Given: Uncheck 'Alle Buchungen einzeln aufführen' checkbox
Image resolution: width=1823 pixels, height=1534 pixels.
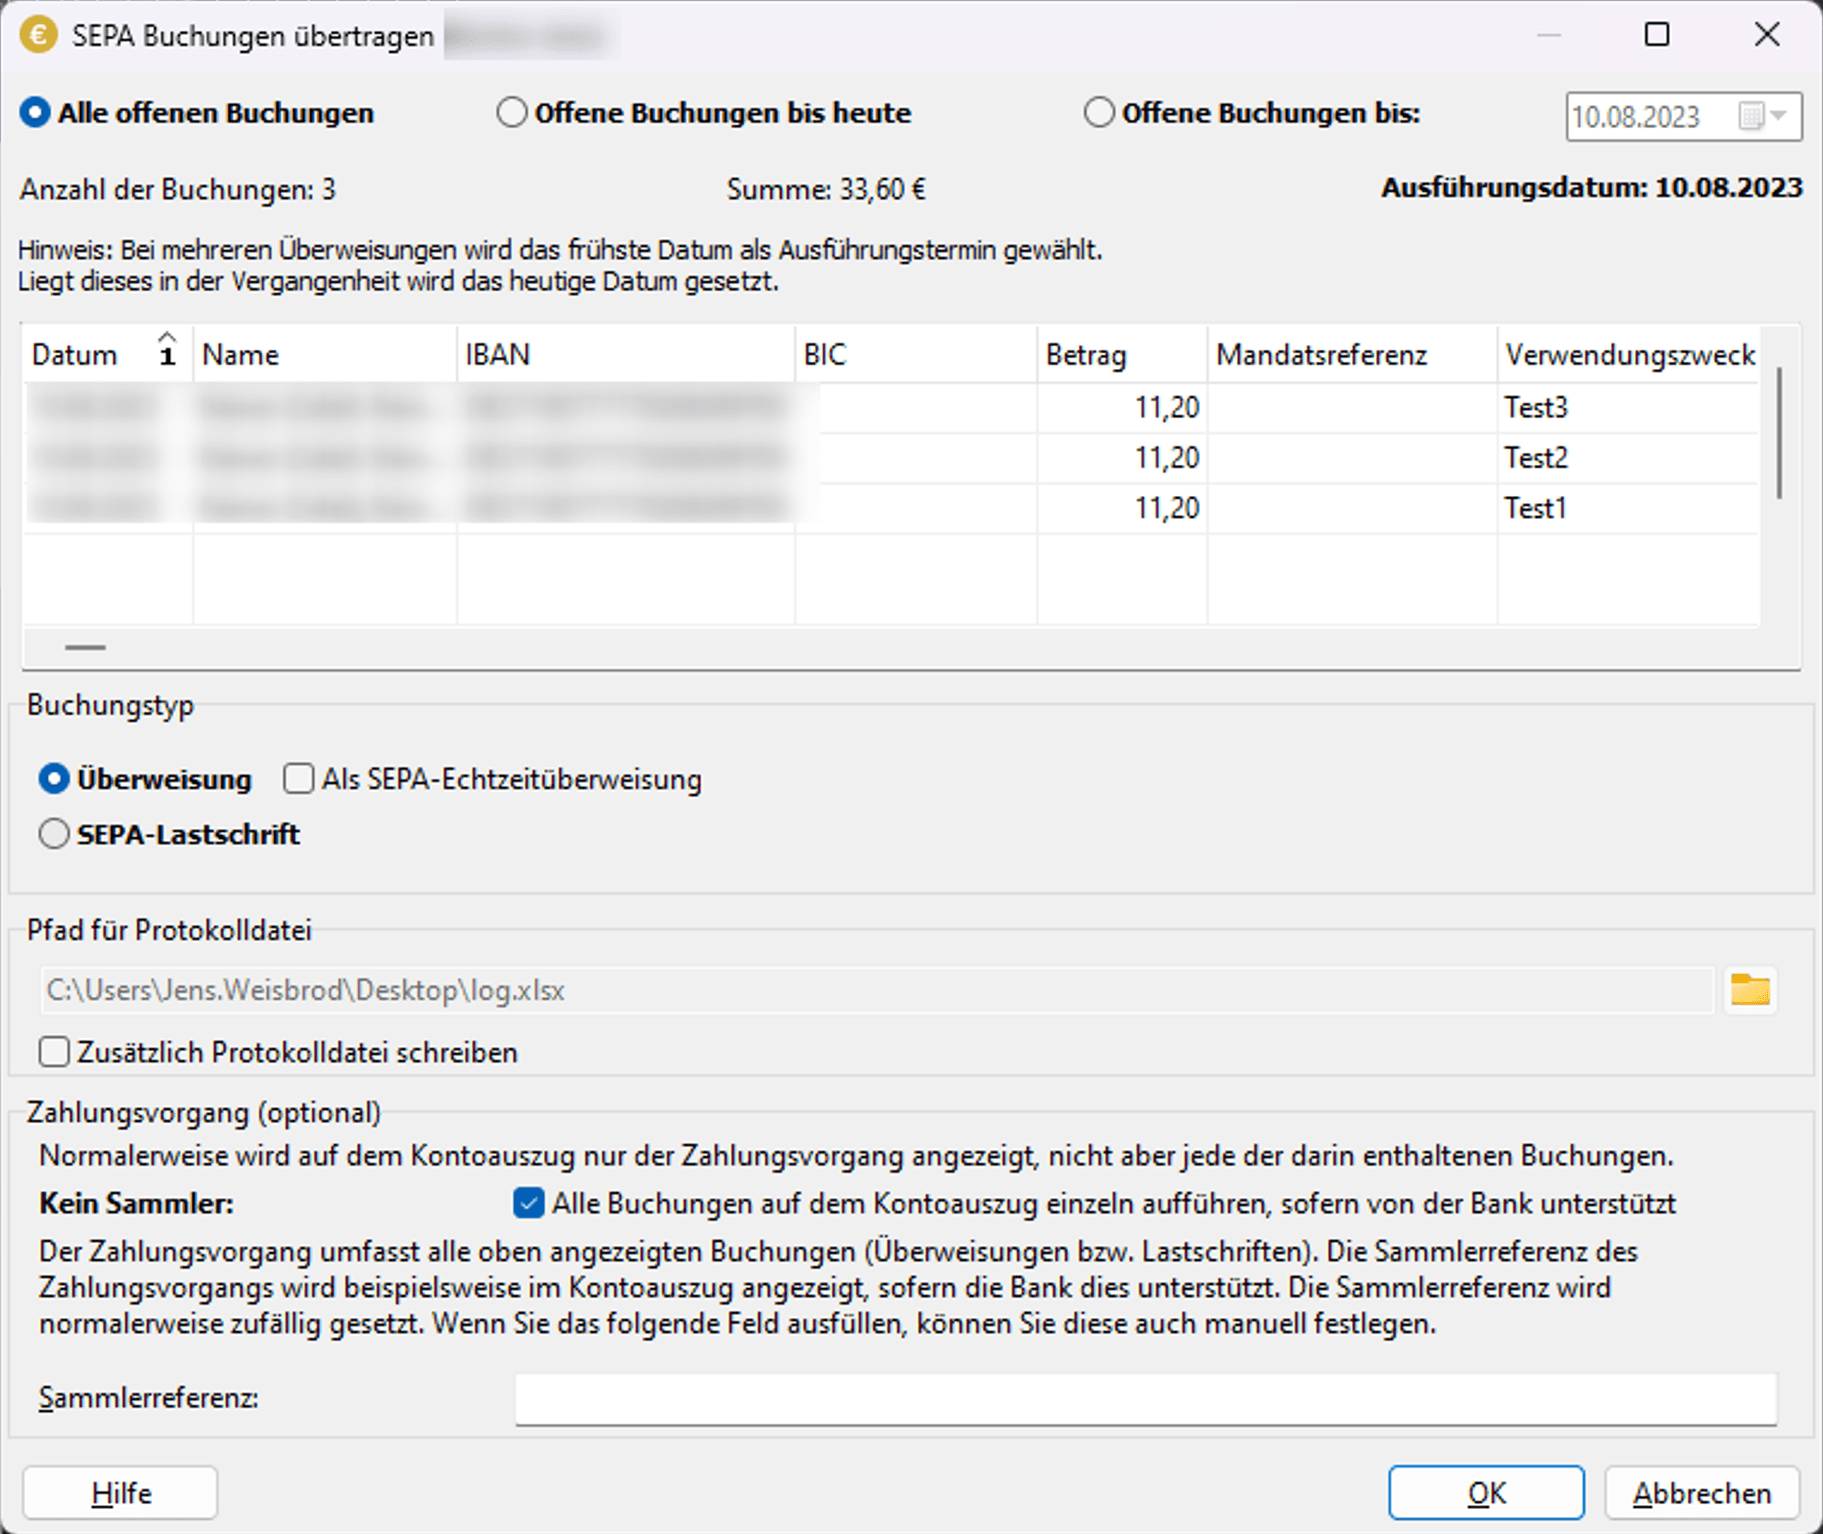Looking at the screenshot, I should click(528, 1203).
